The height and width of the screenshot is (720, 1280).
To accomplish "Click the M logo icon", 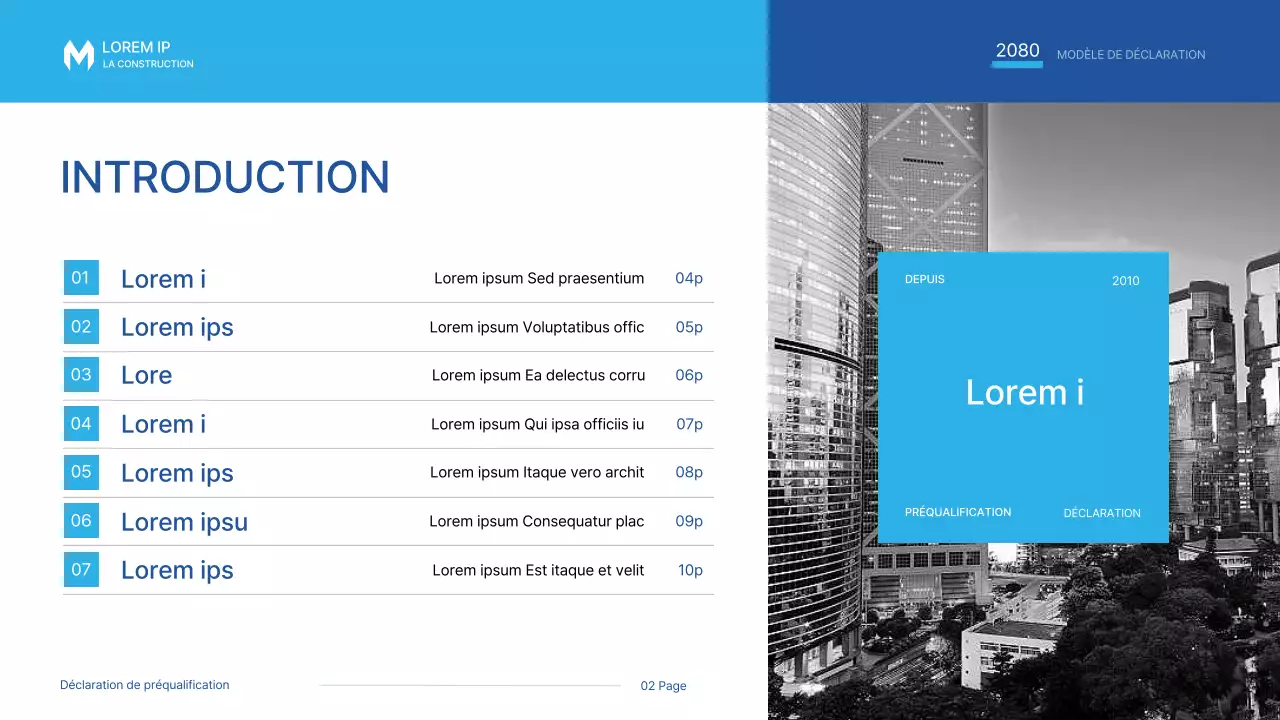I will (x=78, y=56).
